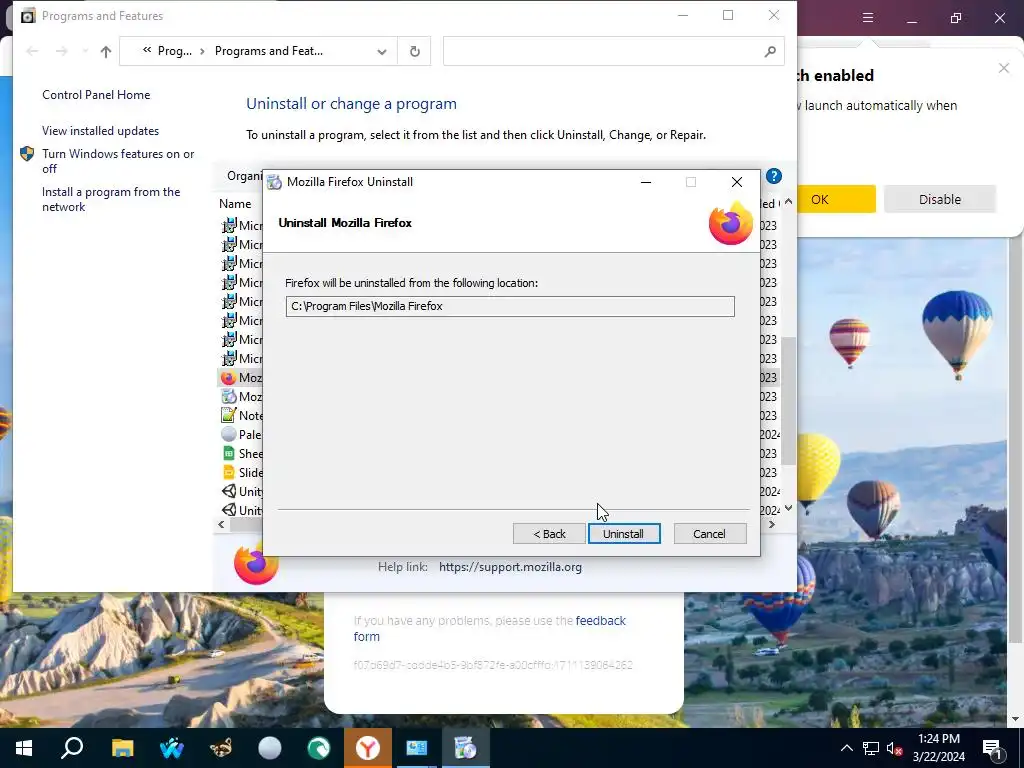
Task: Click the raccoon app icon in taskbar
Action: coord(221,748)
